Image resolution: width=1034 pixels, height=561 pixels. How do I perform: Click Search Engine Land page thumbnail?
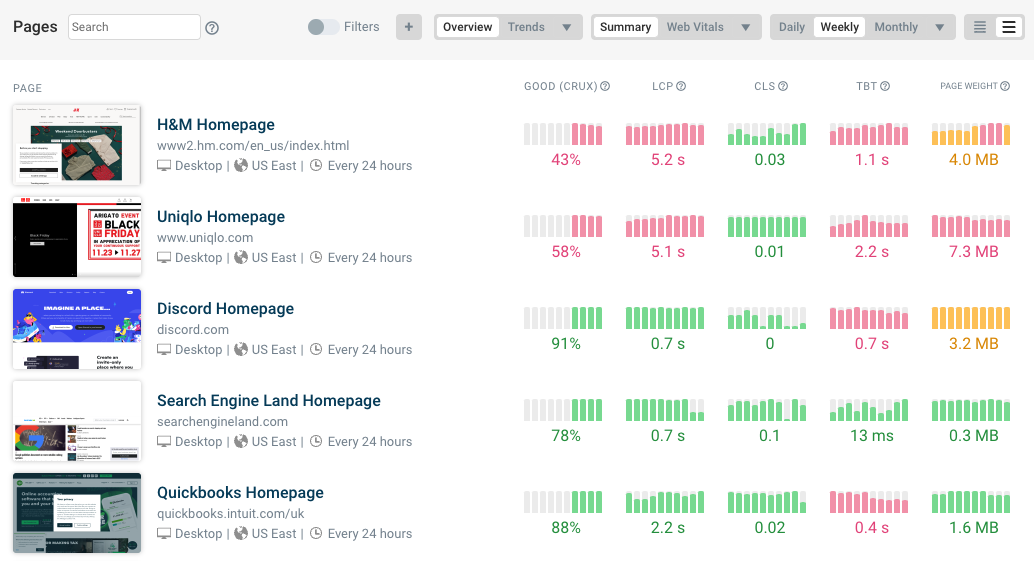point(77,421)
